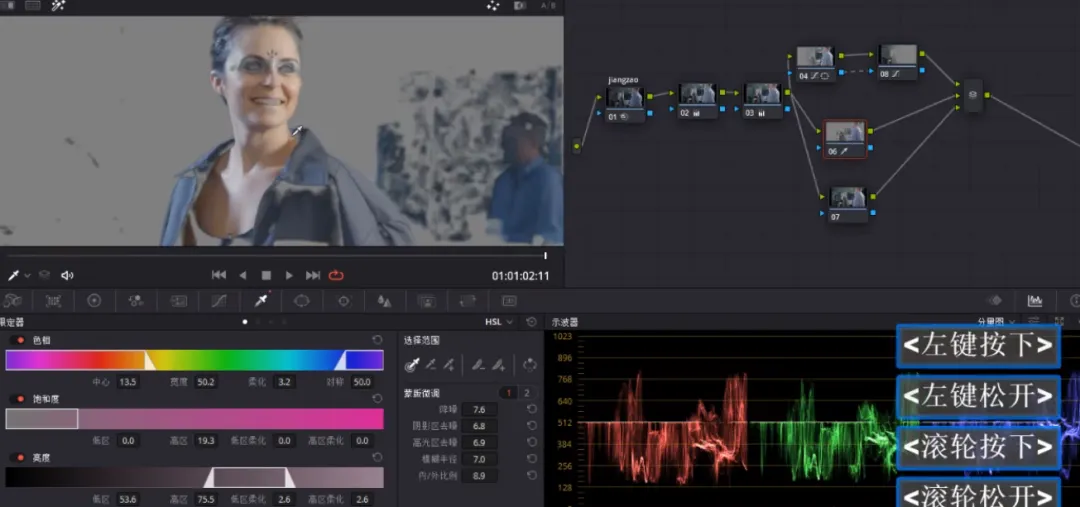Click the luminance 高区 field 75.5

[205, 499]
